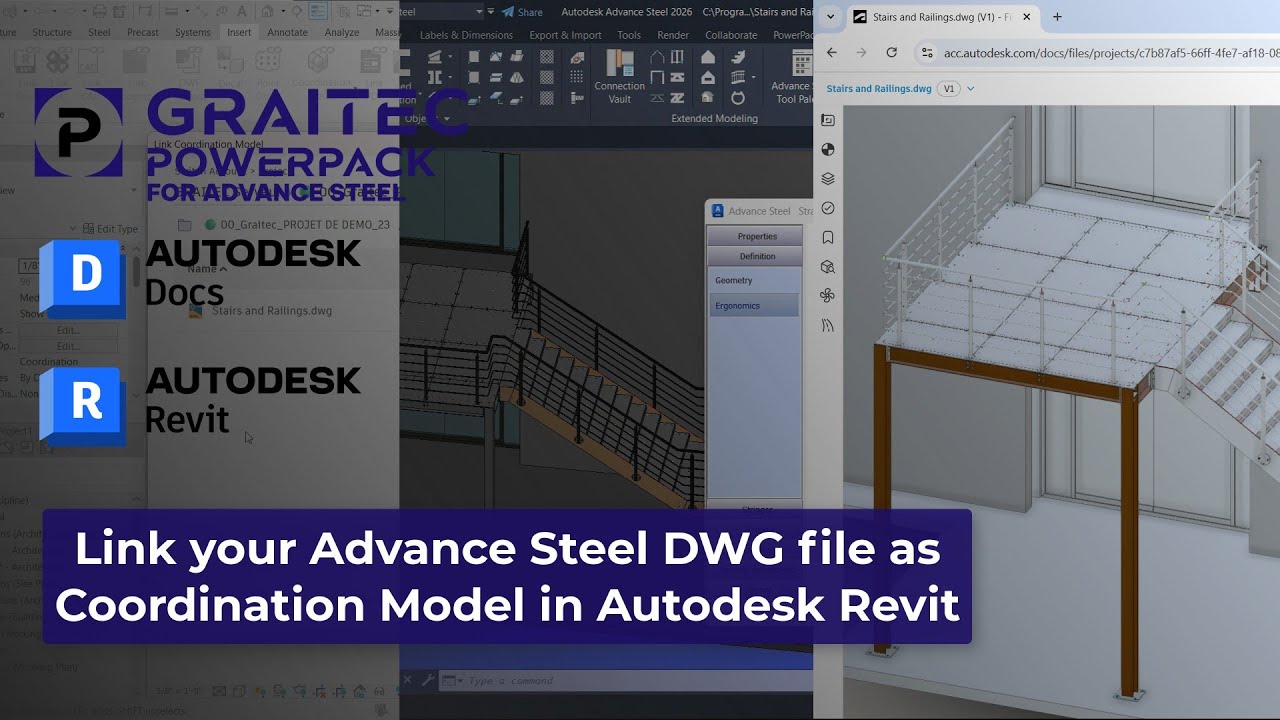Select the arched portal frame icon
Screen dimensions: 1280x720
657,56
